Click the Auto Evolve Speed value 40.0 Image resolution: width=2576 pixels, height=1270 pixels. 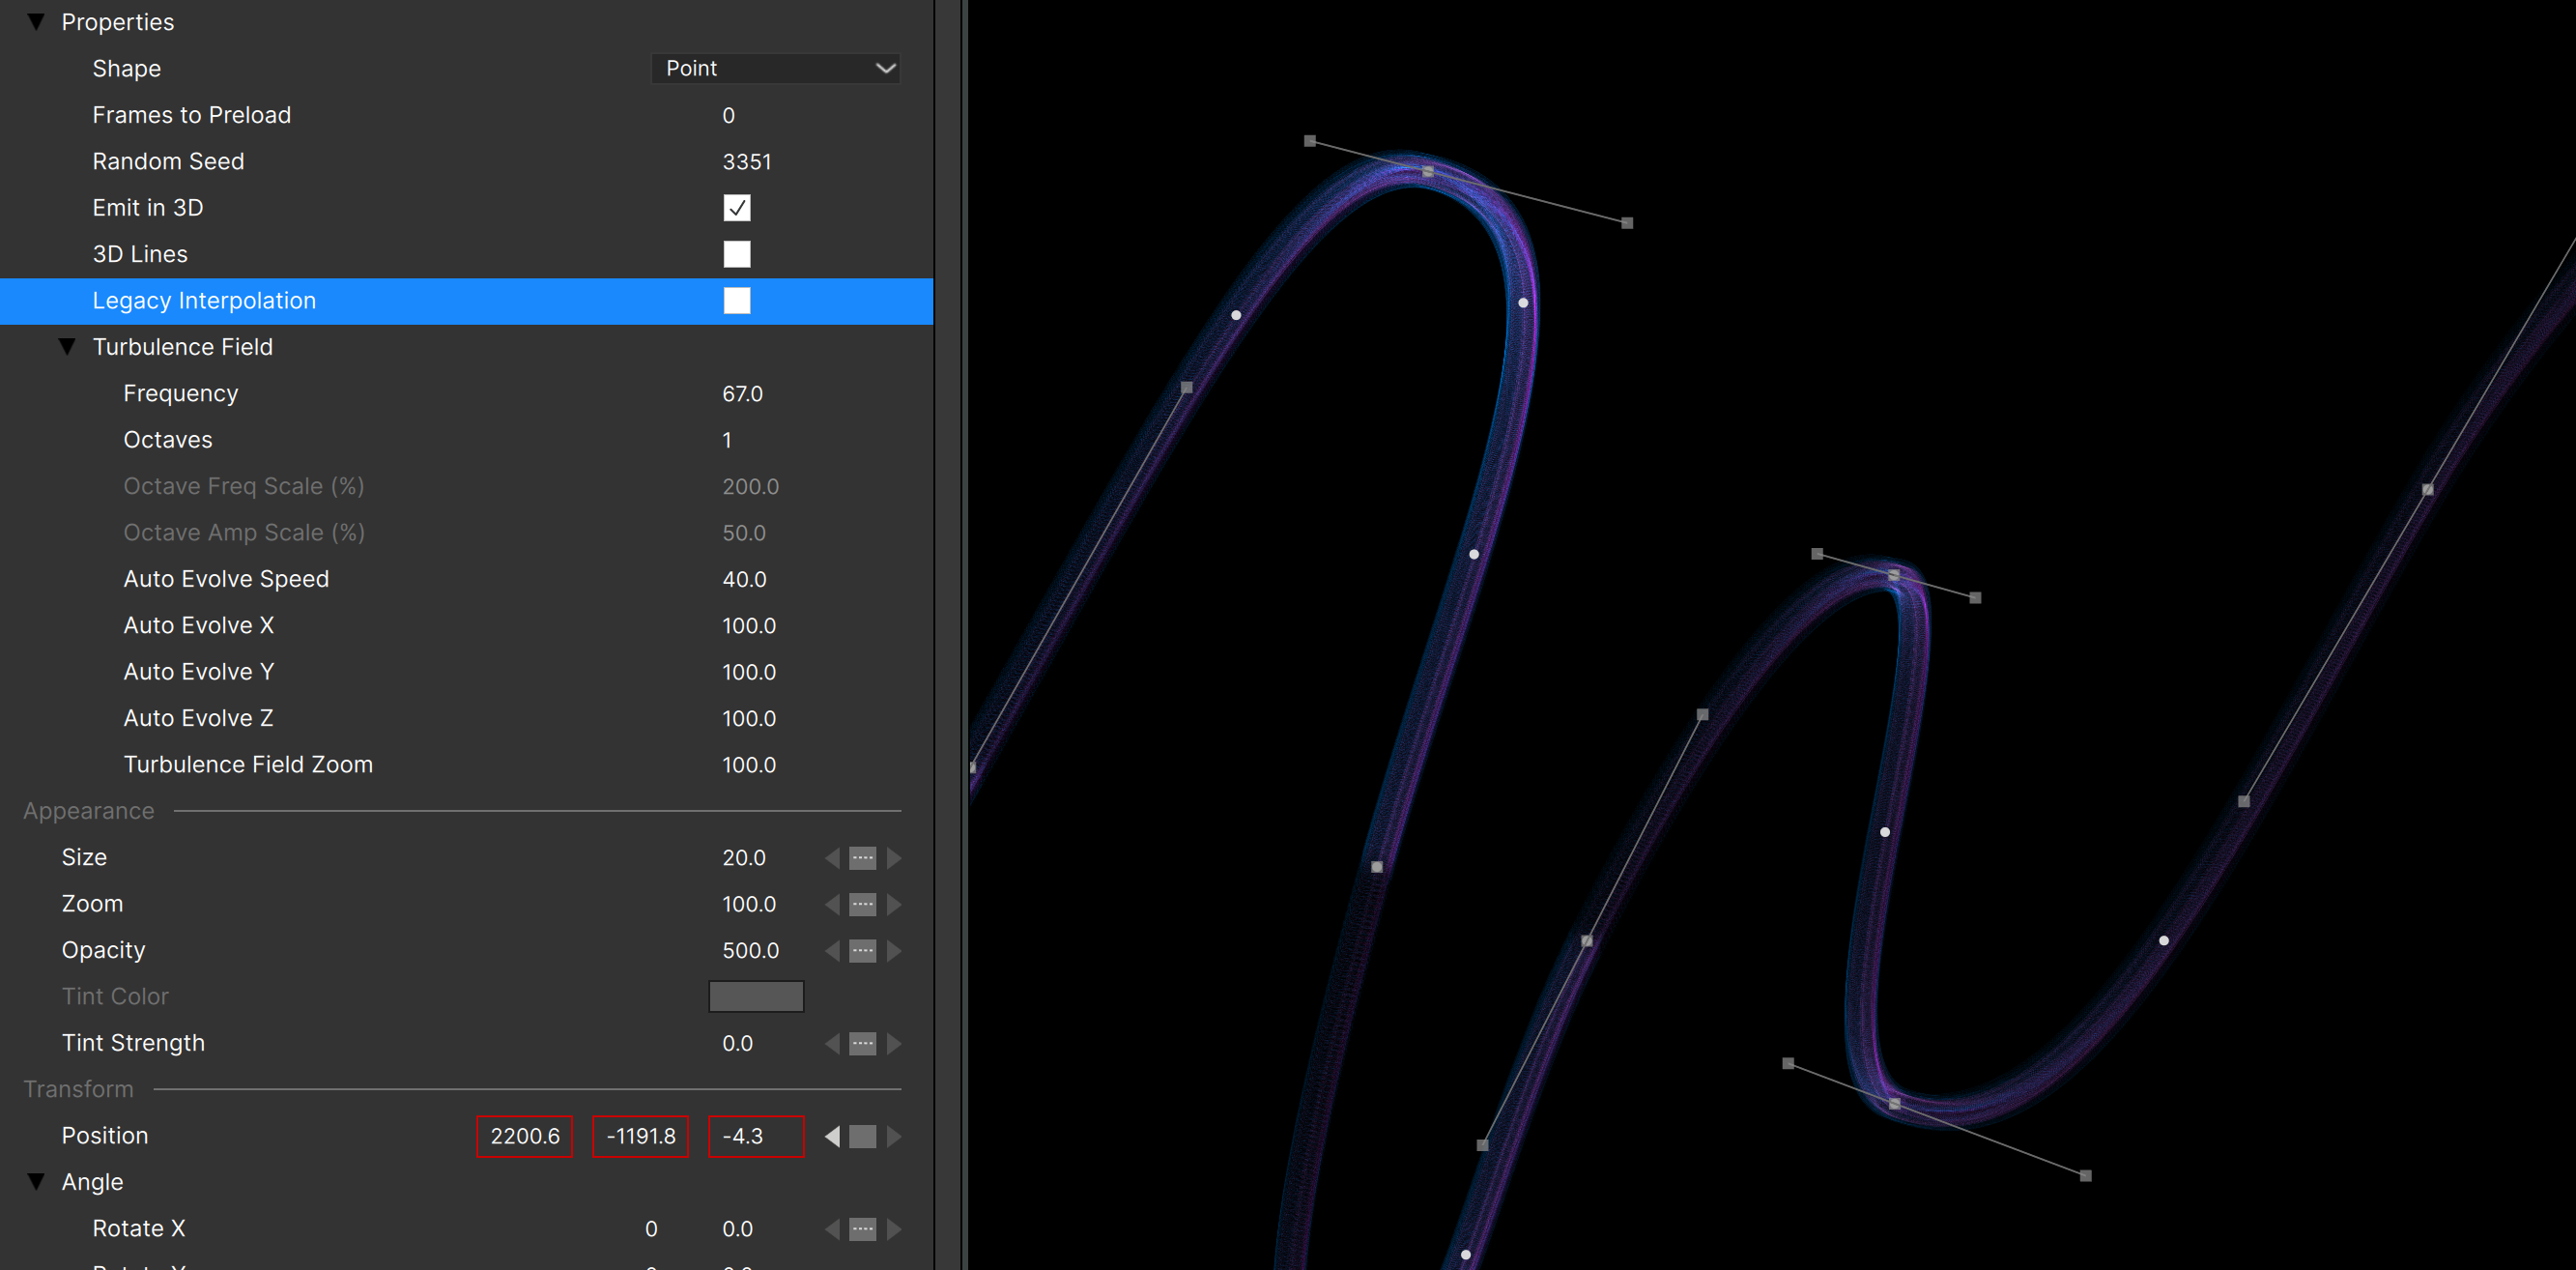[x=744, y=579]
